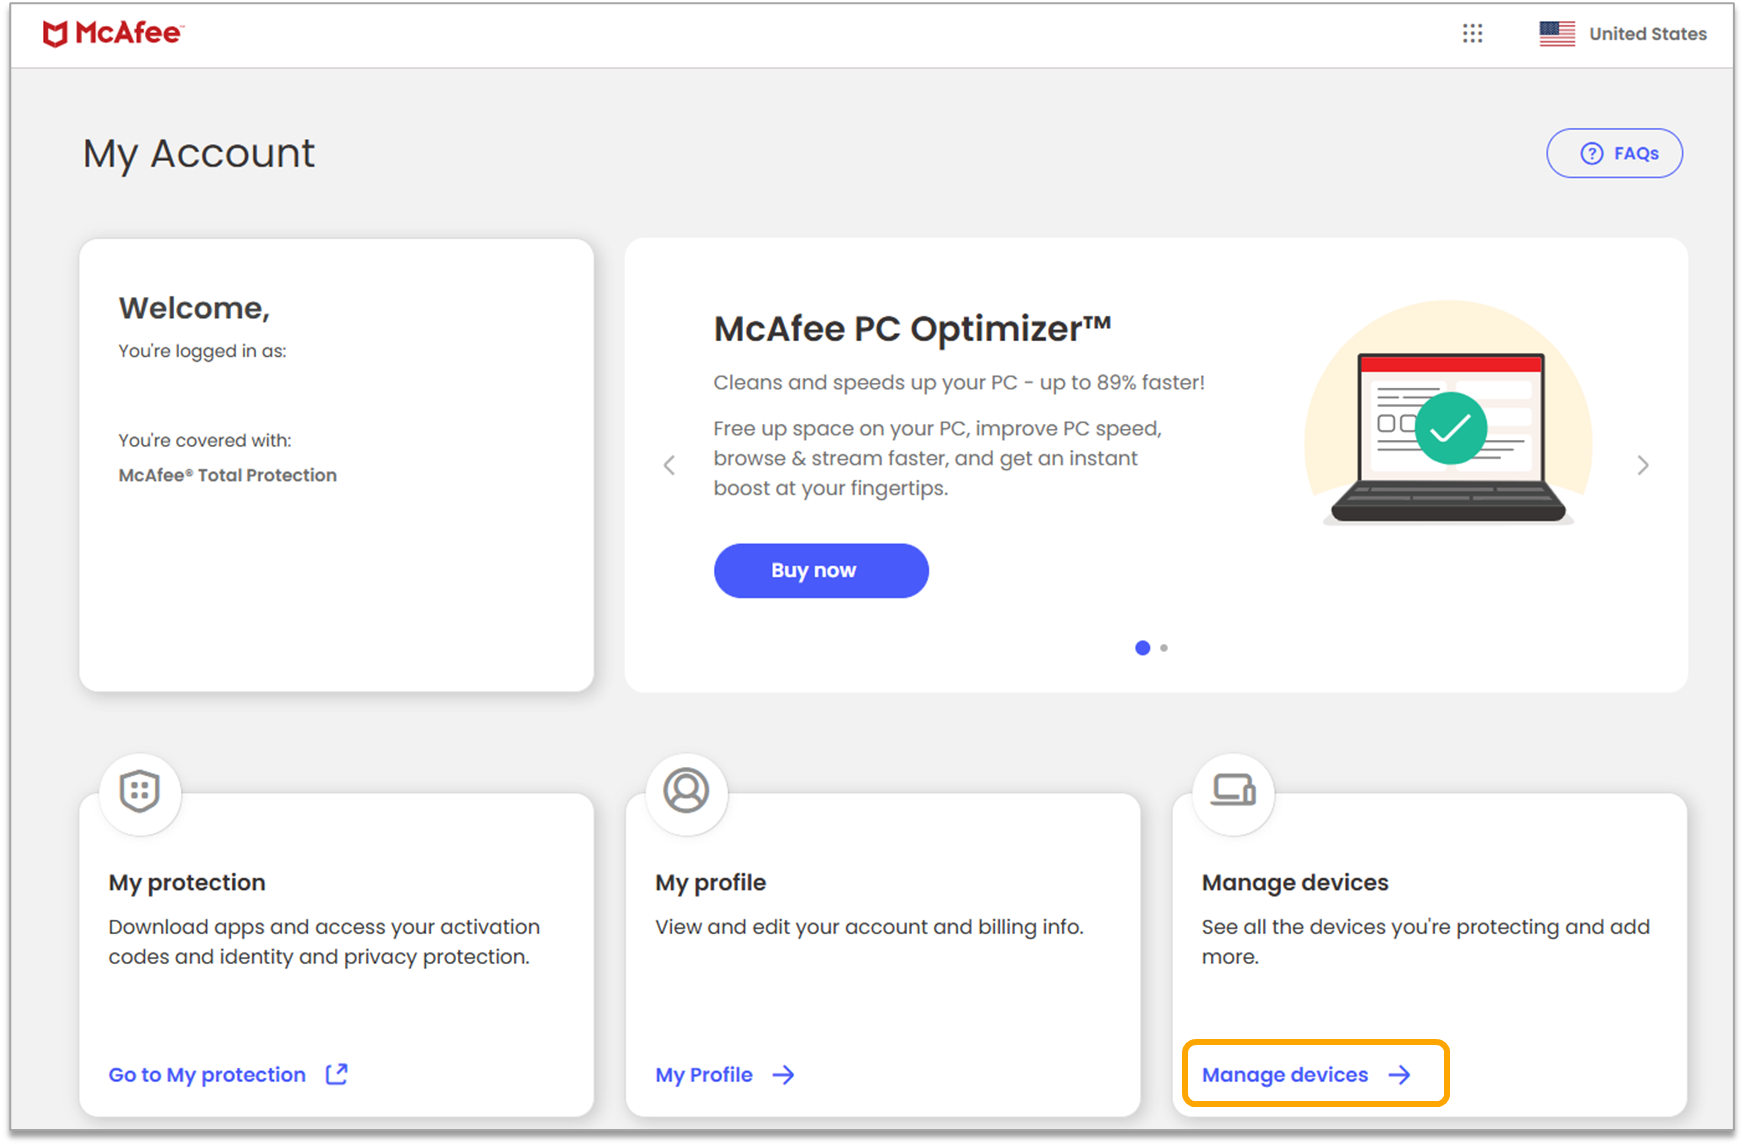Click arrow icon next to Manage devices

click(1400, 1075)
